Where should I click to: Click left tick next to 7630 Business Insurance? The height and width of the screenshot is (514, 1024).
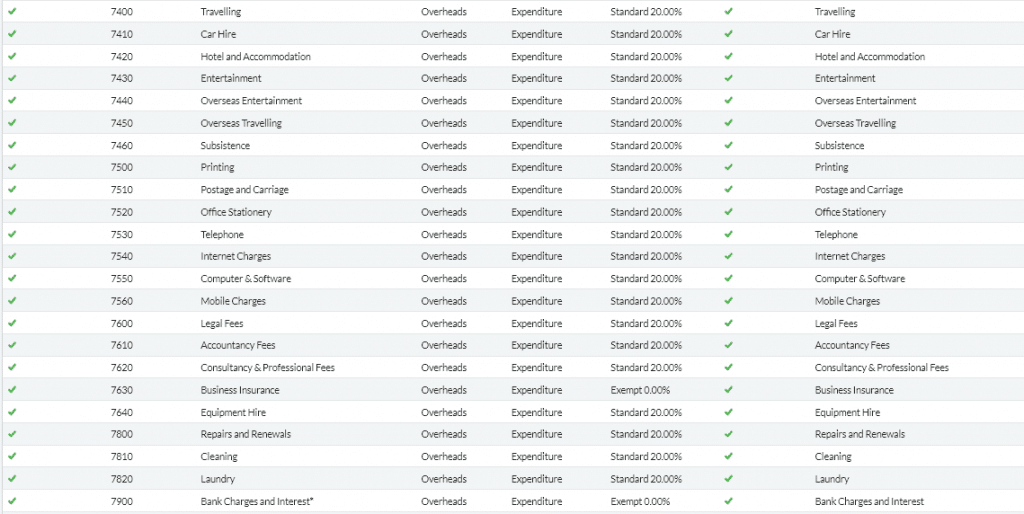12,390
